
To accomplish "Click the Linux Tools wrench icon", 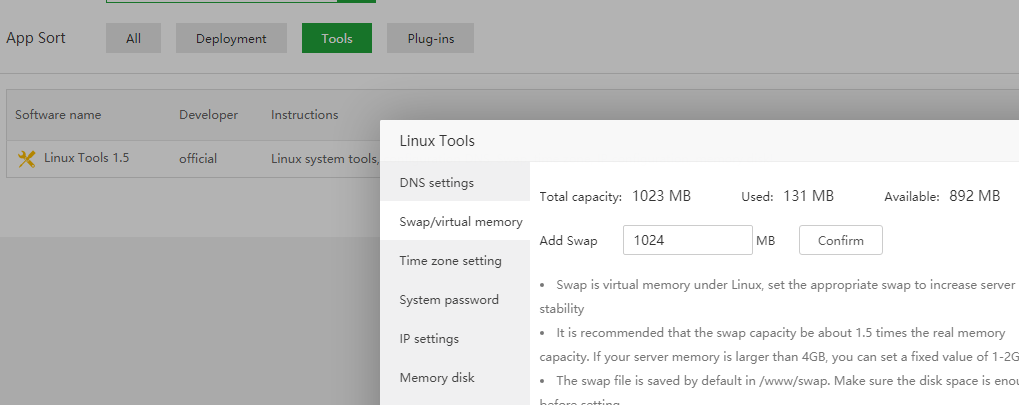I will [x=27, y=158].
